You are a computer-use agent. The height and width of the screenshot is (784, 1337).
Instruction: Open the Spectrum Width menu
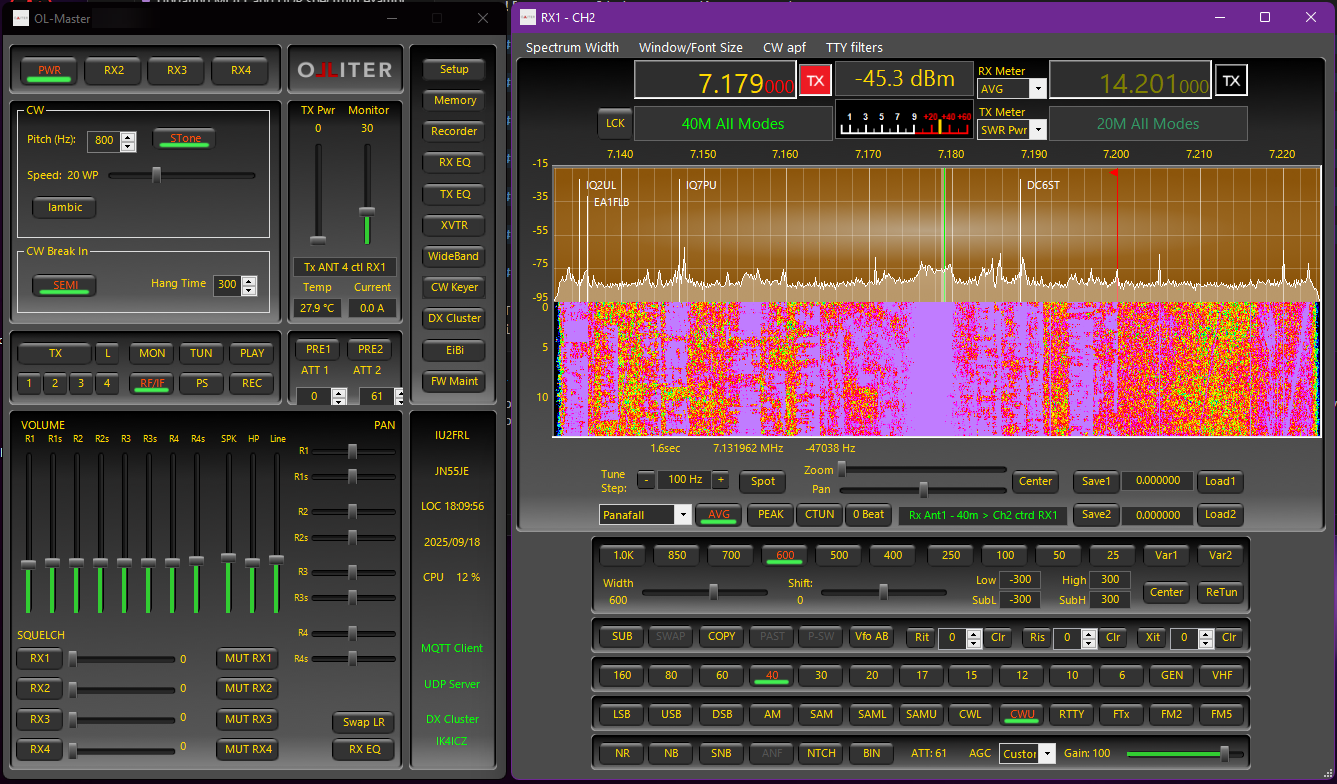(x=572, y=47)
